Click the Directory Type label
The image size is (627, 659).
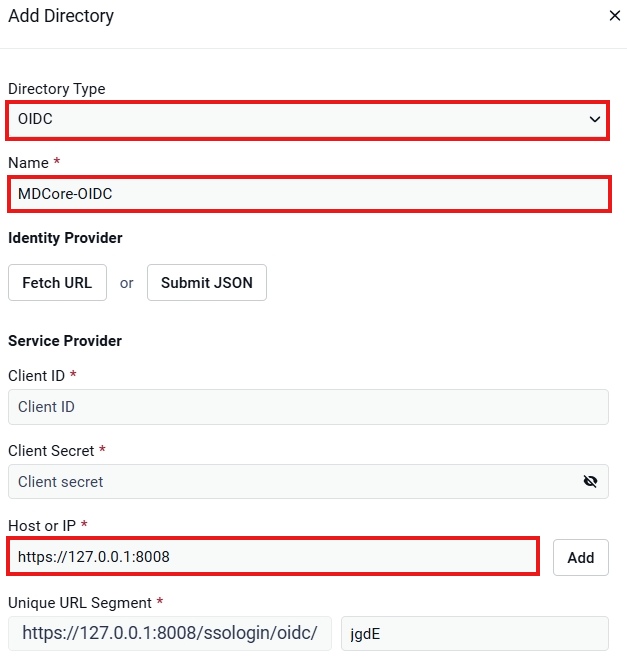pos(57,89)
